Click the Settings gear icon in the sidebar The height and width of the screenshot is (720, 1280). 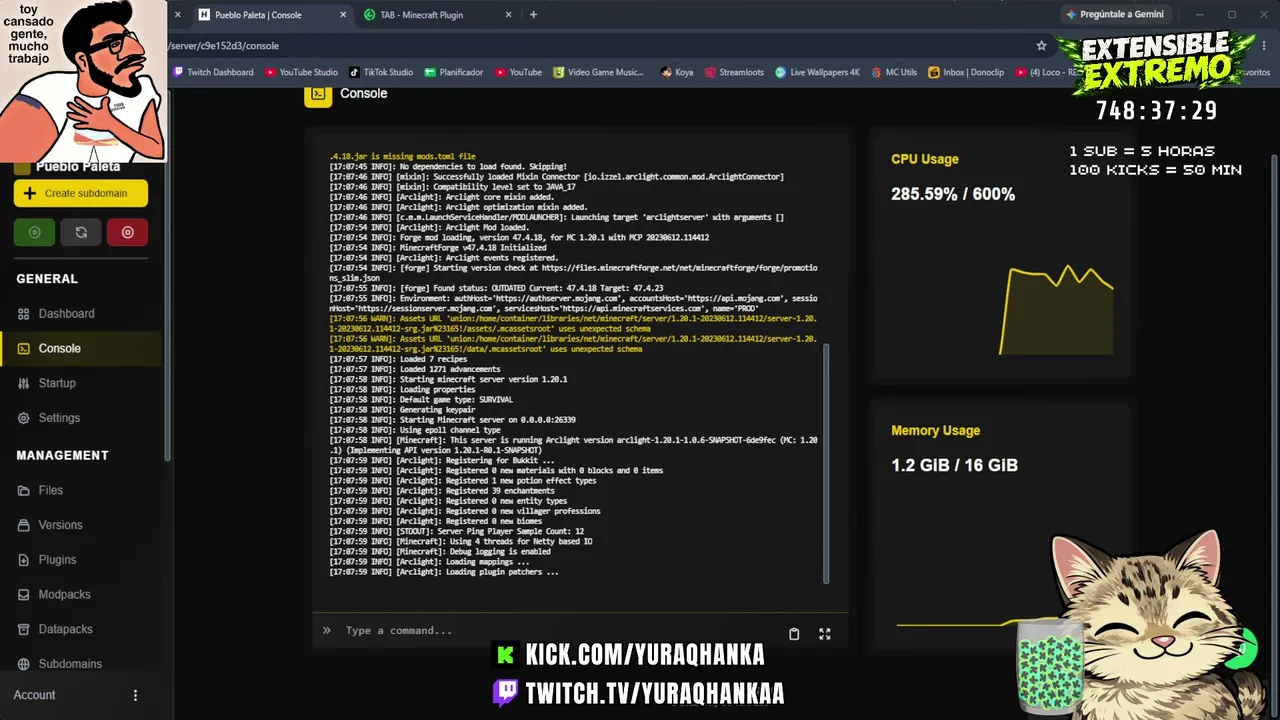click(24, 418)
